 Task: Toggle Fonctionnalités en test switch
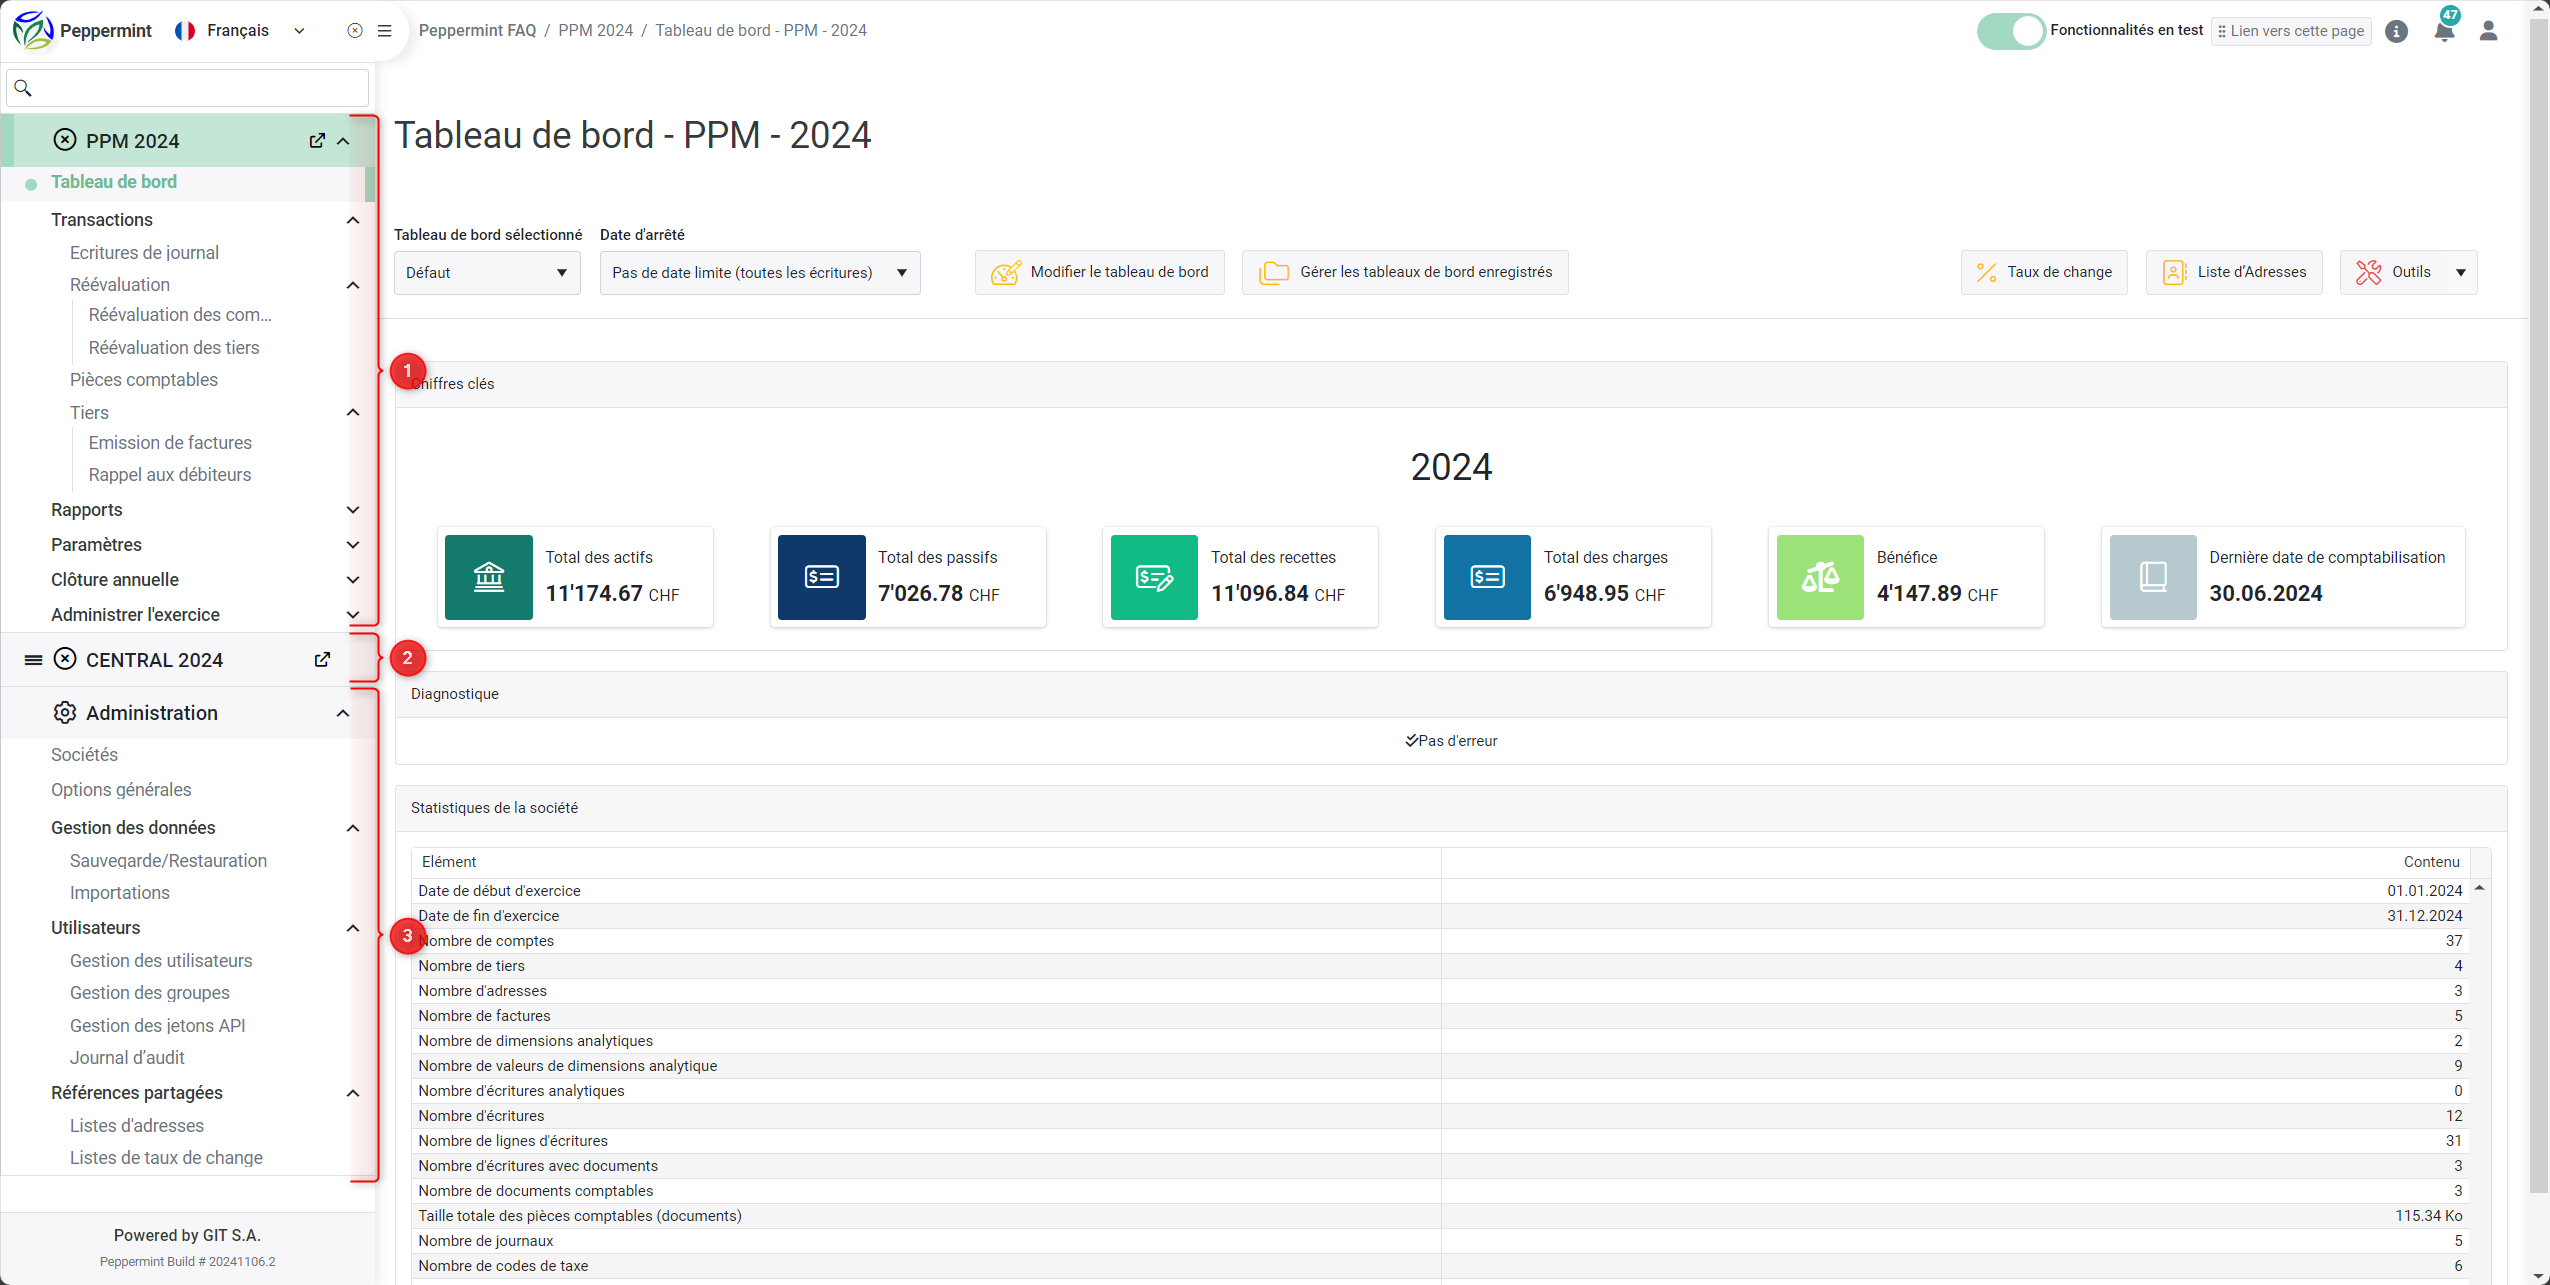tap(2010, 31)
